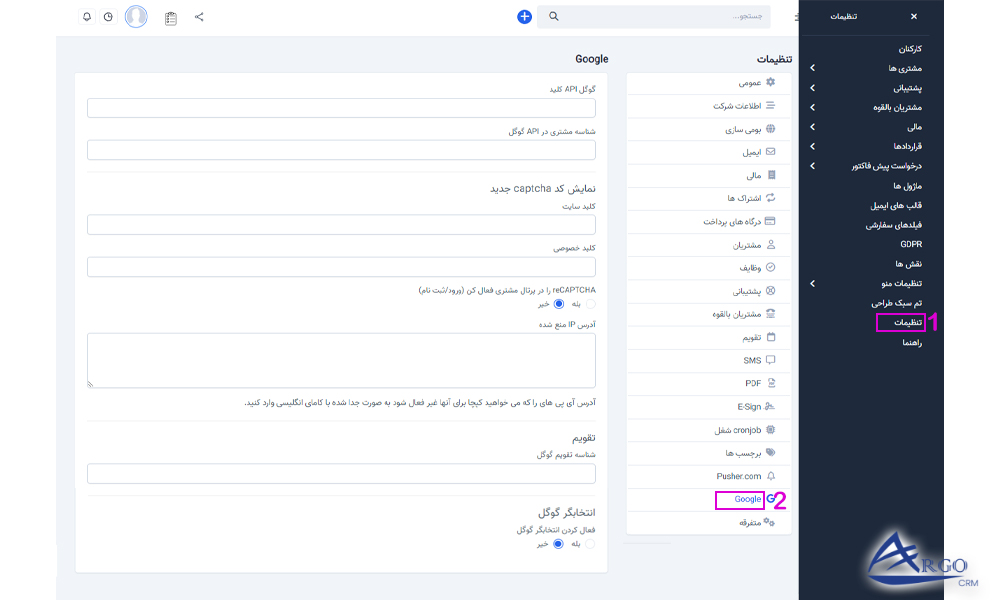Viewport: 1000px width, 600px height.
Task: Open the clipboard notes icon
Action: 170,17
